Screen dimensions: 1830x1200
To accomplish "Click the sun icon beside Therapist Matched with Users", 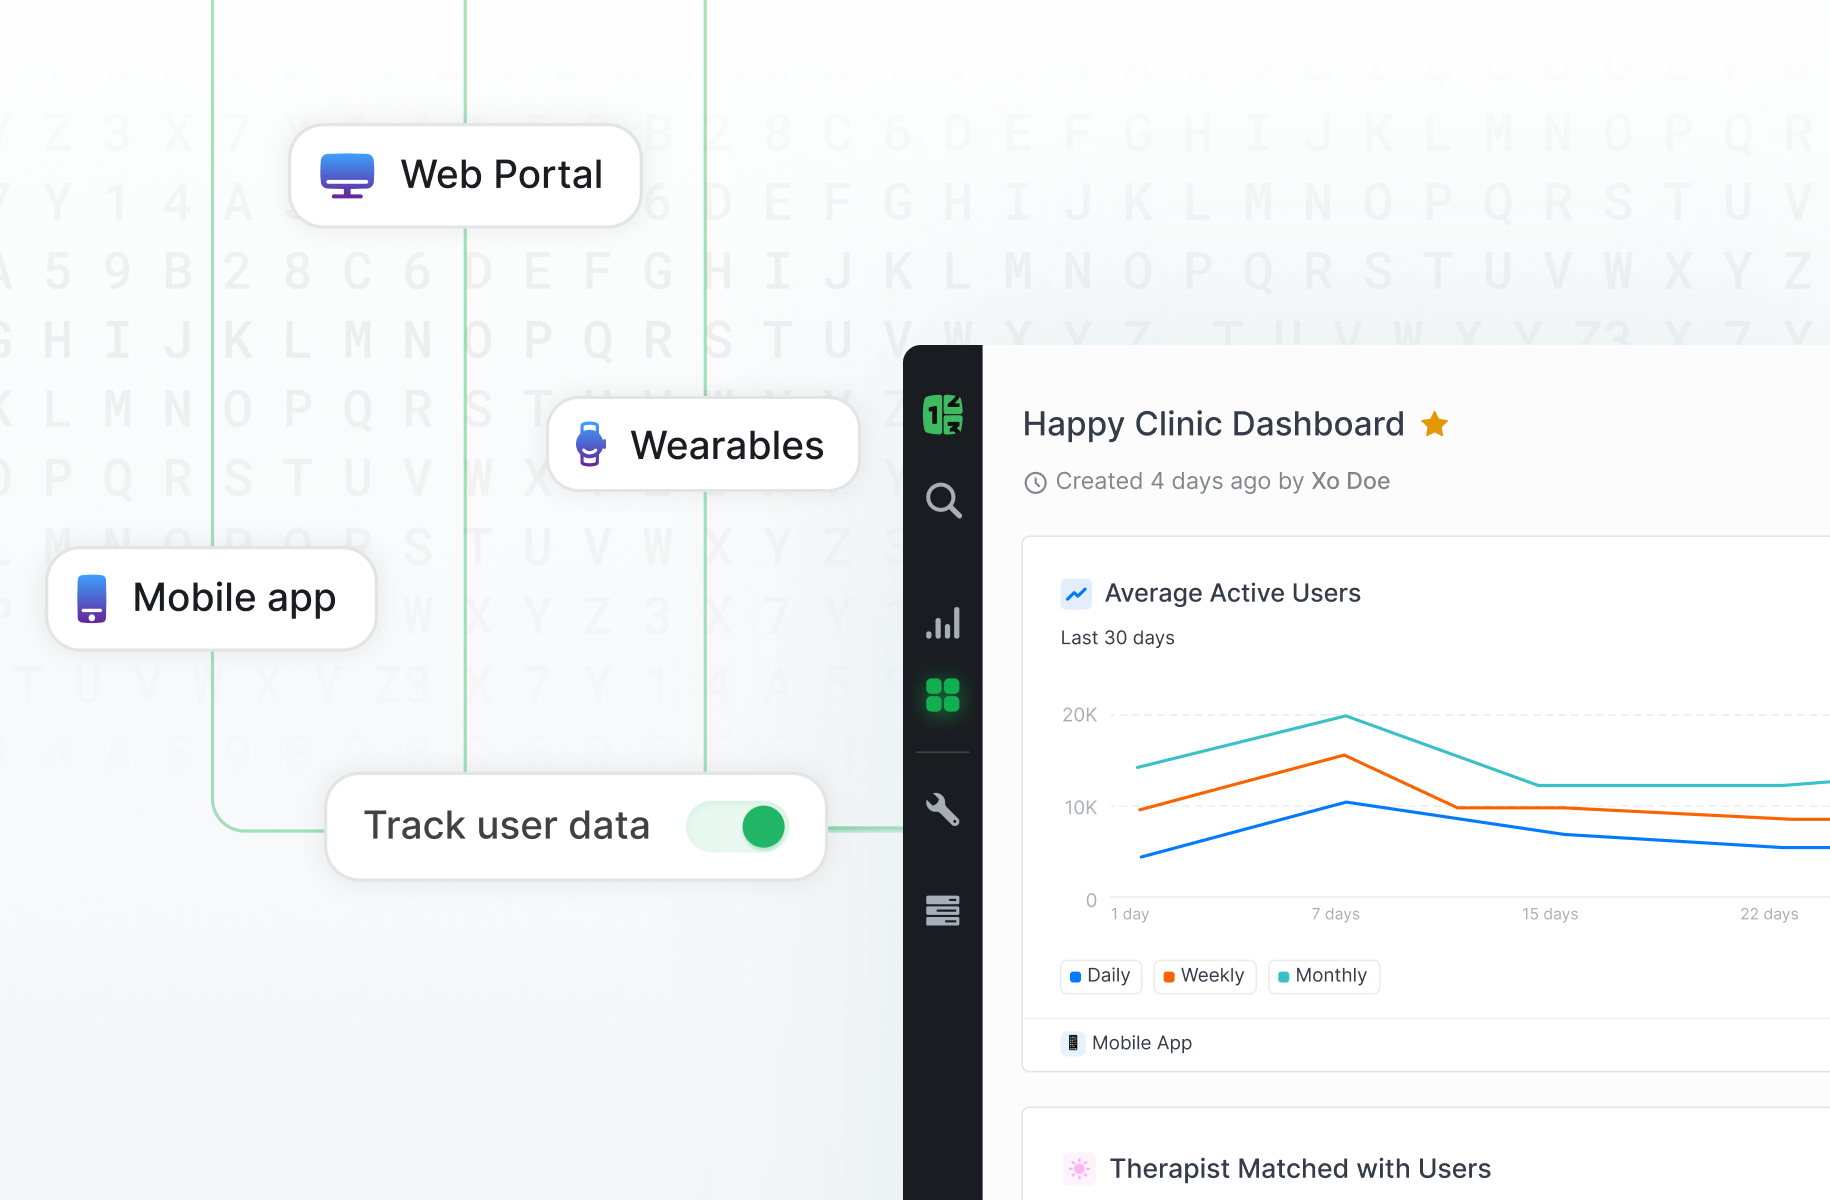I will pyautogui.click(x=1078, y=1168).
